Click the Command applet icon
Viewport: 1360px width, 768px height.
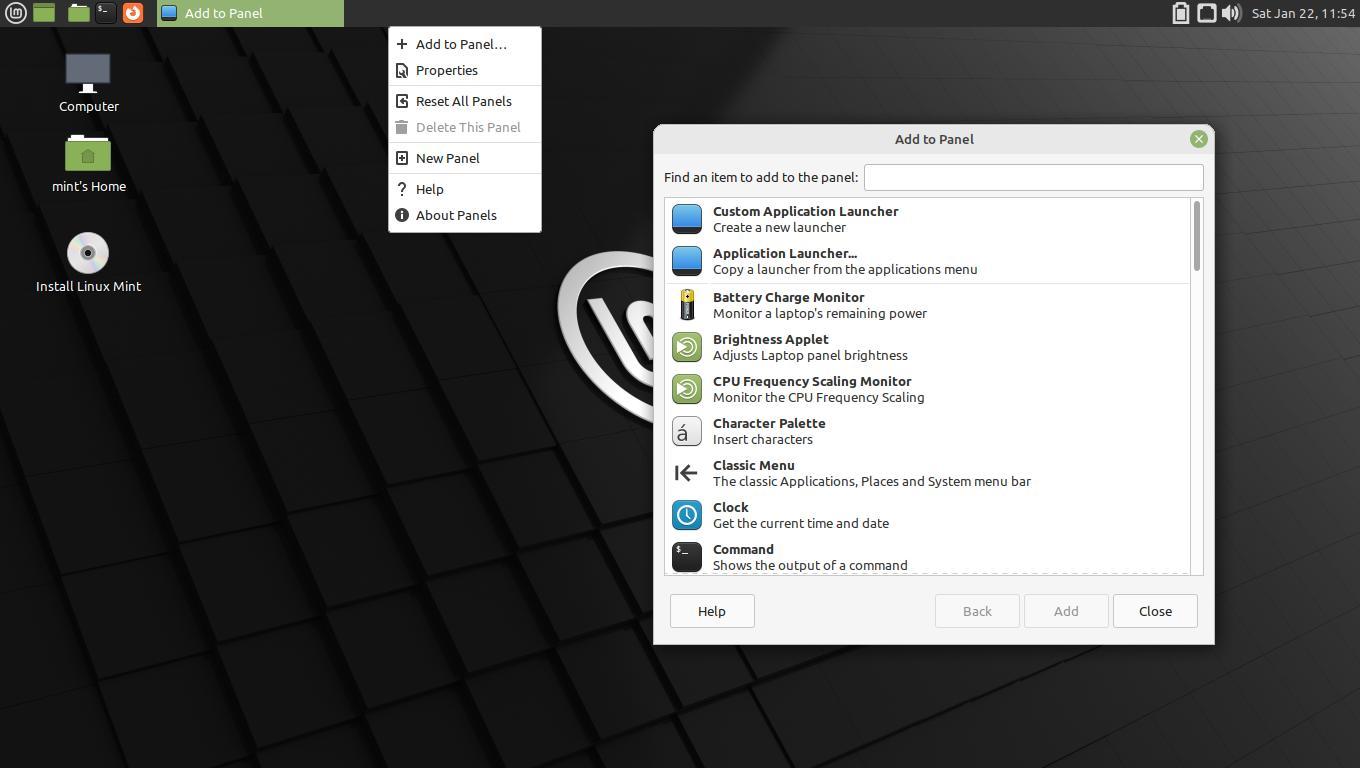(x=686, y=556)
